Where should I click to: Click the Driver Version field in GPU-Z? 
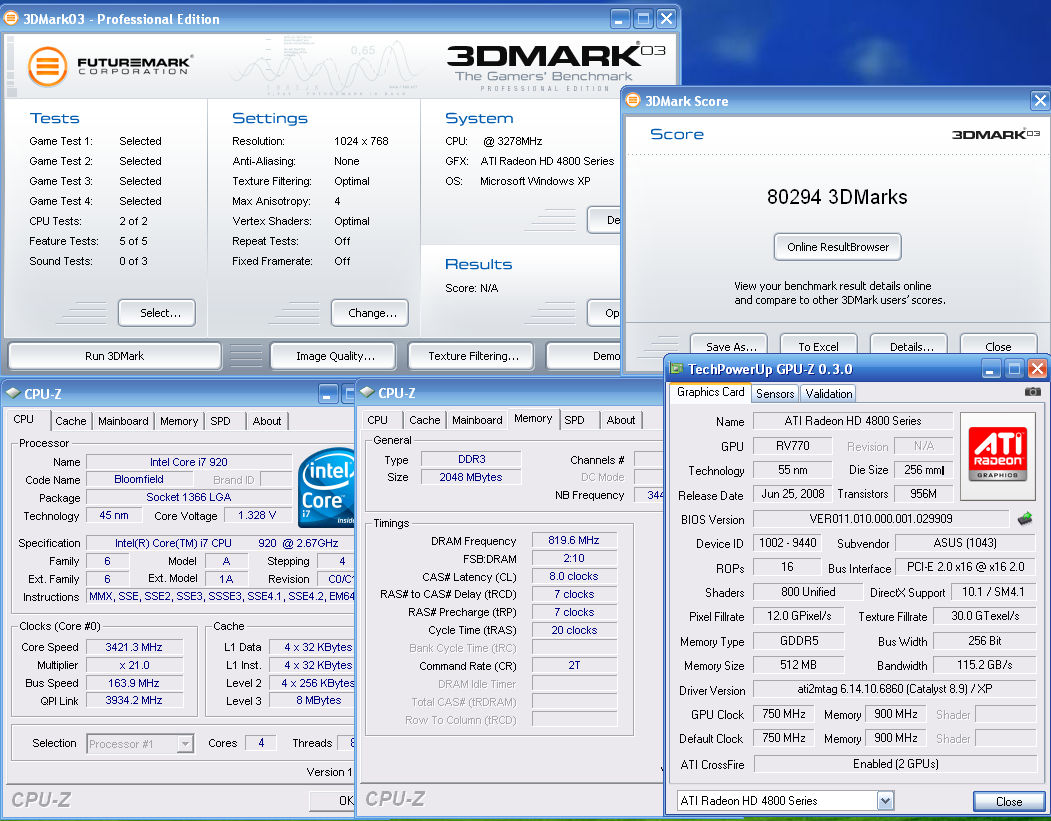(895, 689)
